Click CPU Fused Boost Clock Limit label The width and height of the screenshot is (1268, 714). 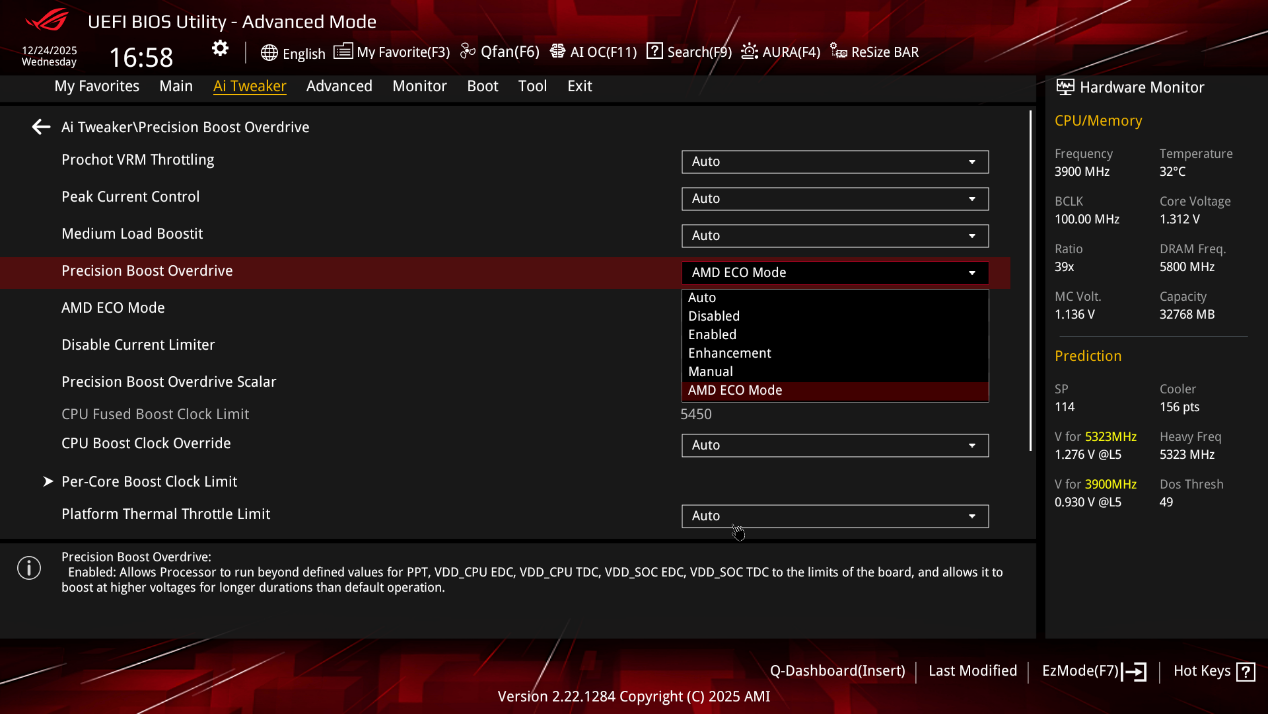[155, 414]
